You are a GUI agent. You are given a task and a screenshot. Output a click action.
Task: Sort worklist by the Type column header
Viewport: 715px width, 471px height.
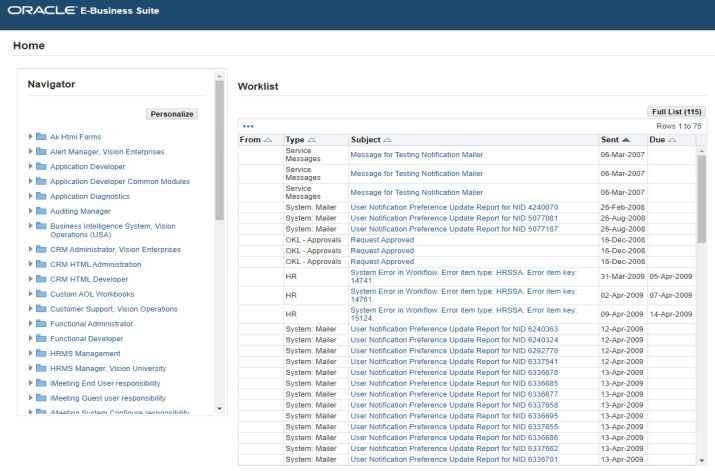tap(294, 140)
